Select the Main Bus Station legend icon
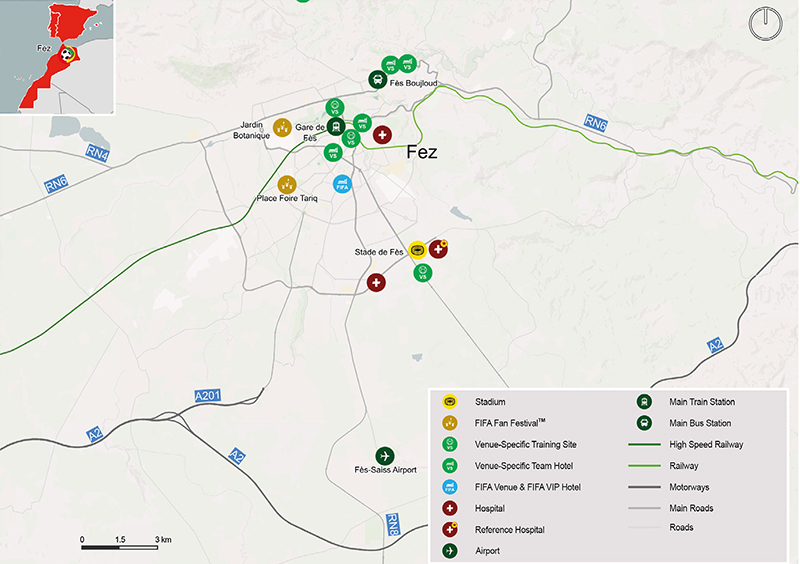The height and width of the screenshot is (564, 800). [x=644, y=423]
